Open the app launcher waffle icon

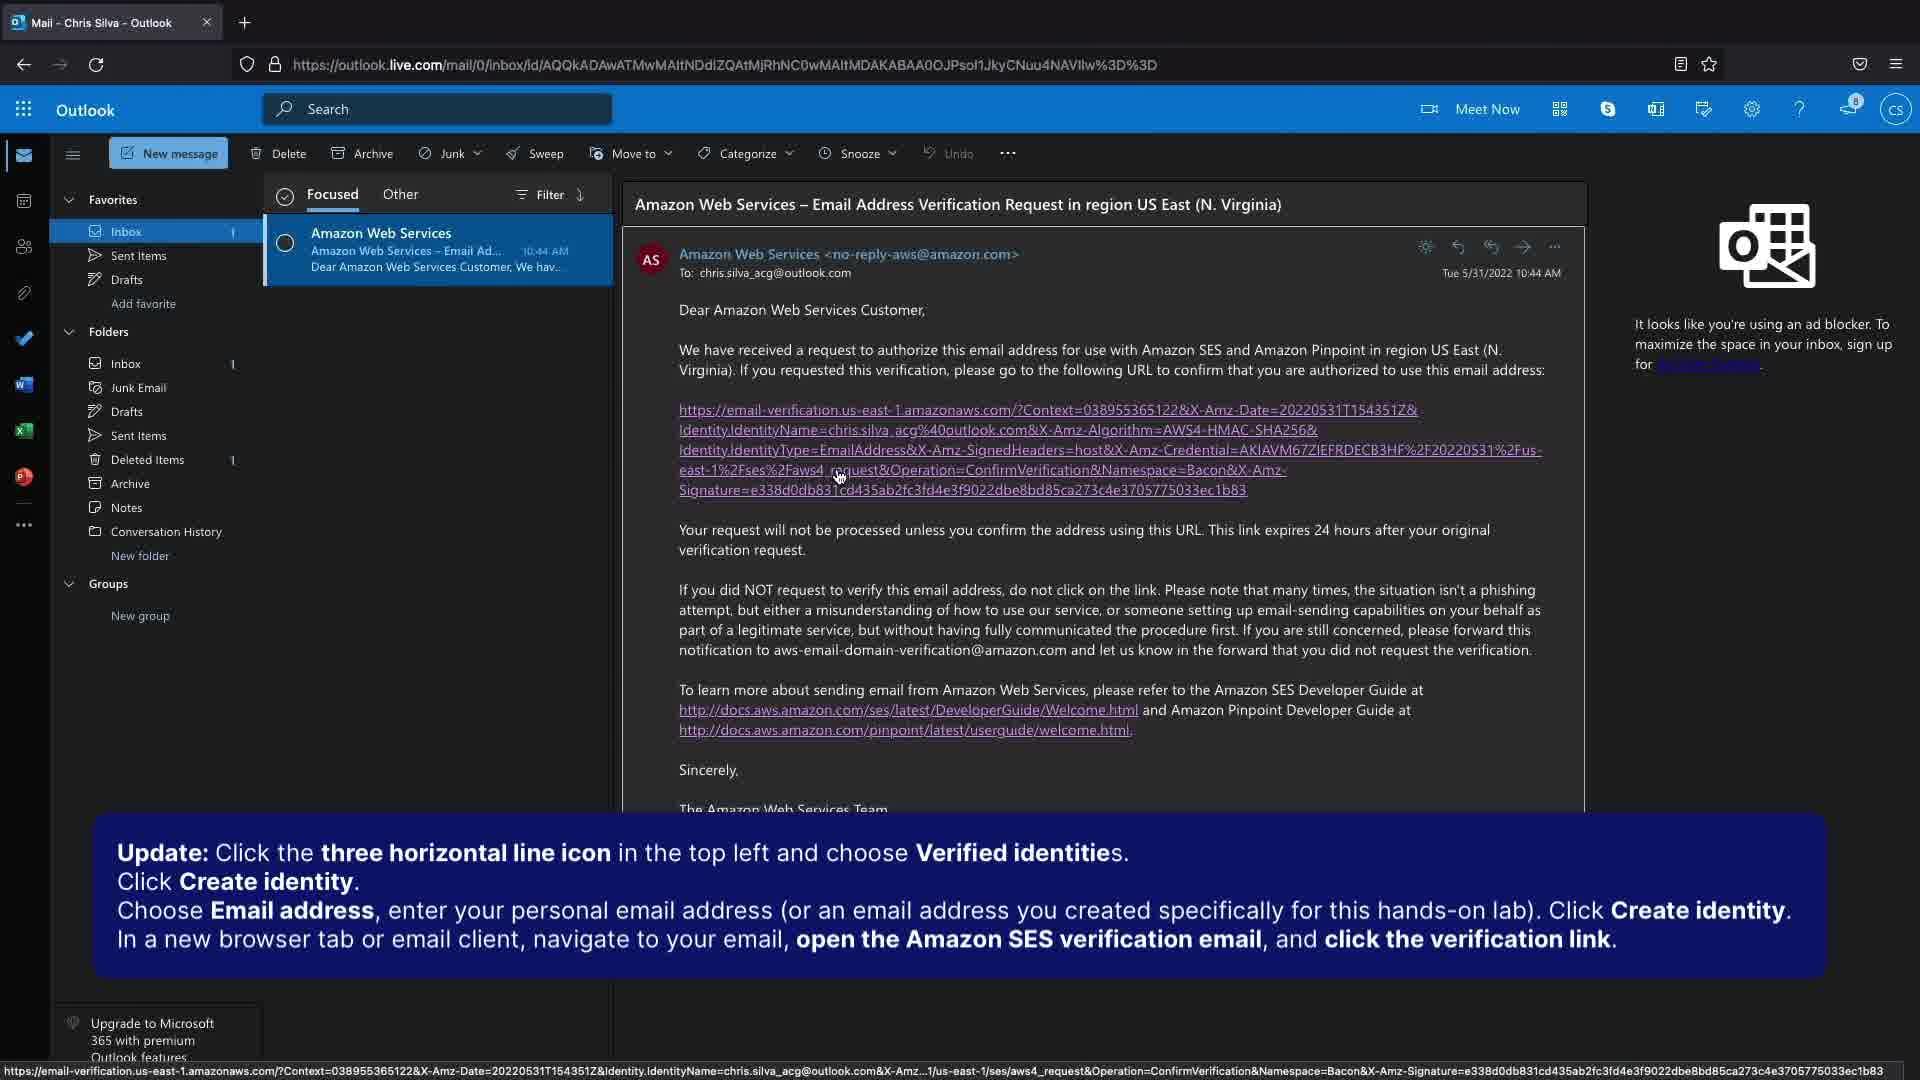point(24,110)
